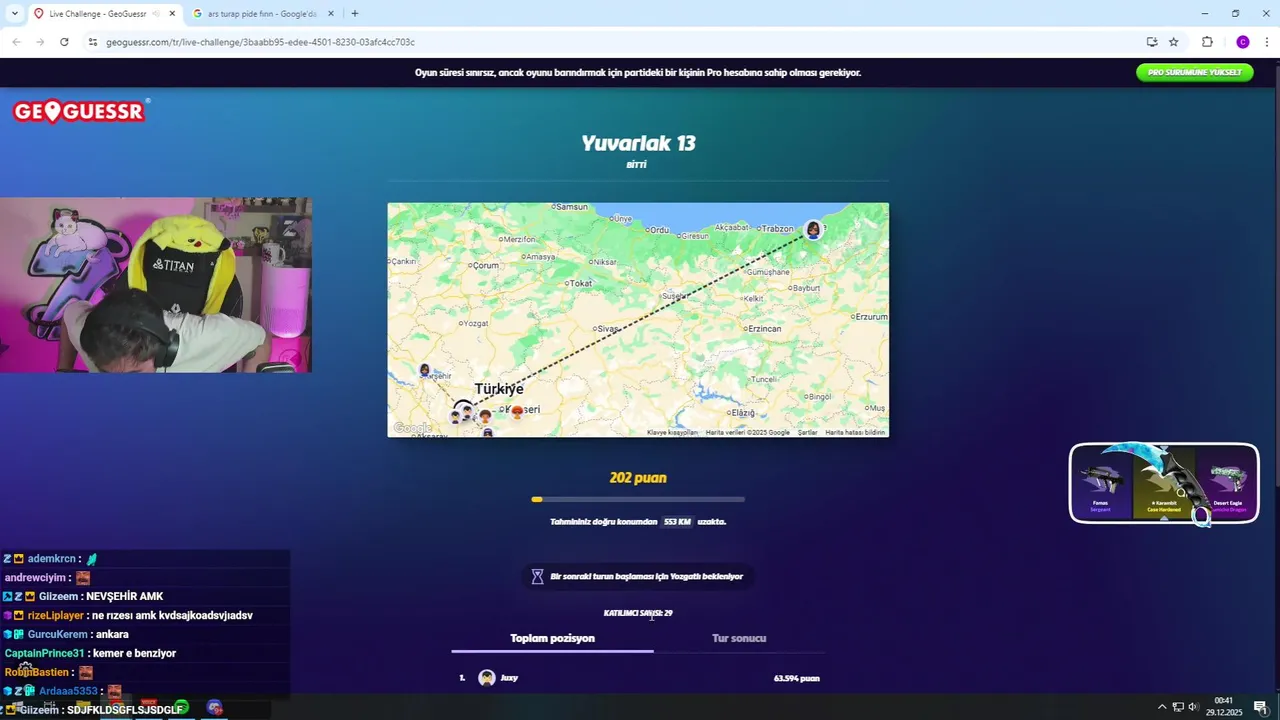Click the Karambit Case Hardened skin card
The image size is (1280, 720).
pos(1163,483)
